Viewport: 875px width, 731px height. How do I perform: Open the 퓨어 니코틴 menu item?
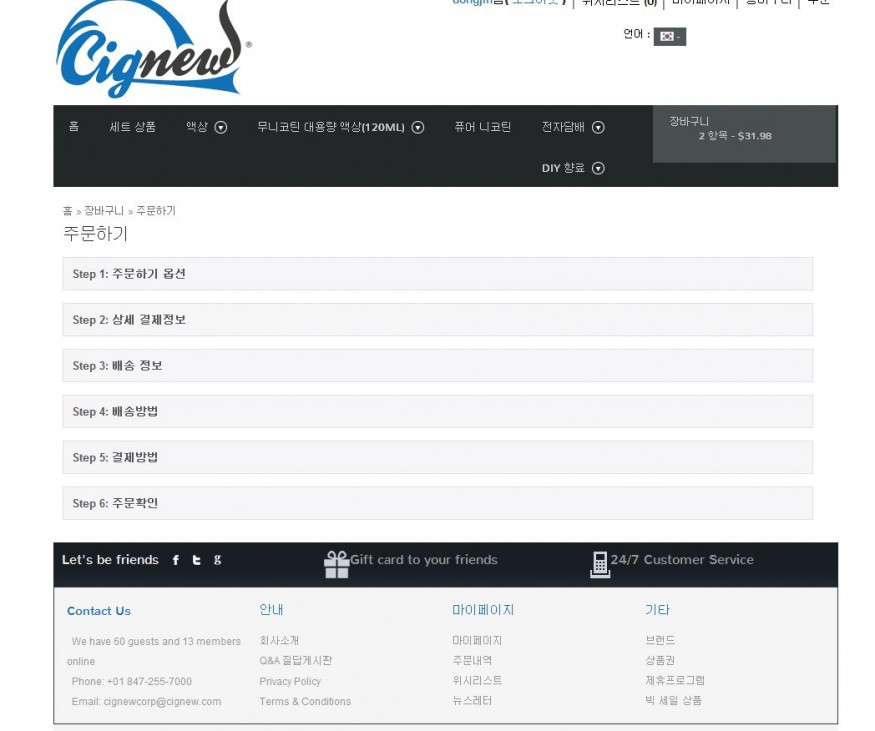pos(483,127)
